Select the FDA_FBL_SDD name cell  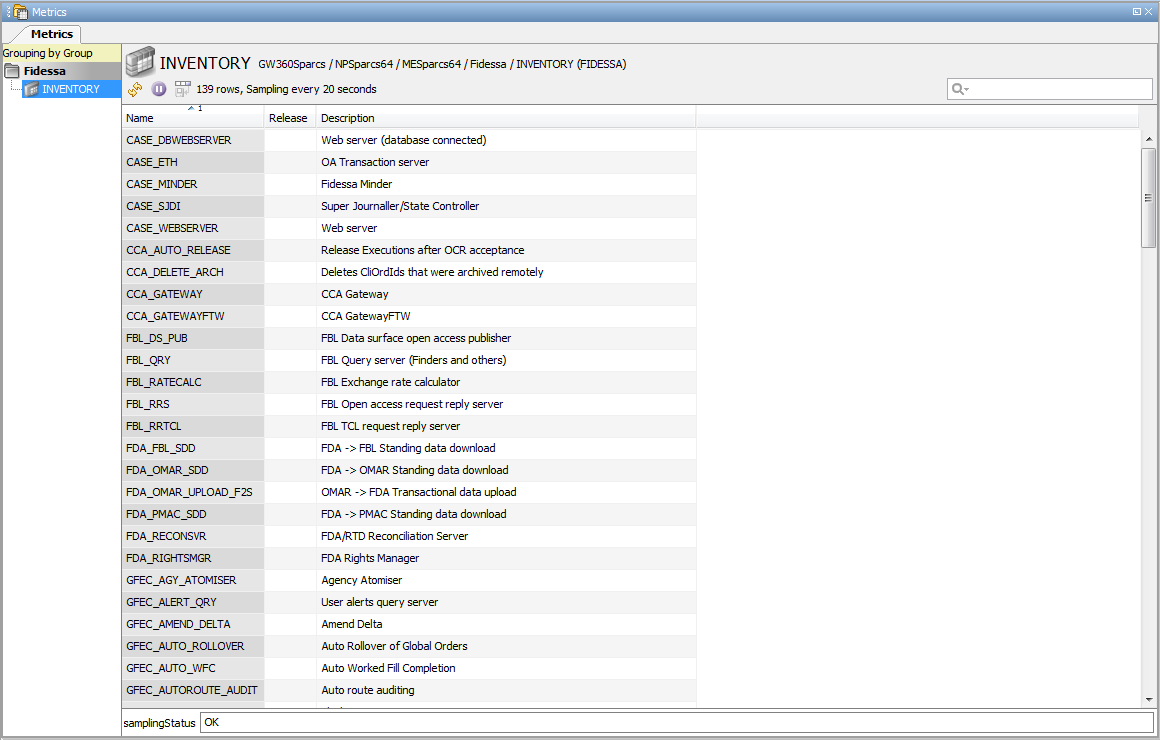[x=192, y=448]
